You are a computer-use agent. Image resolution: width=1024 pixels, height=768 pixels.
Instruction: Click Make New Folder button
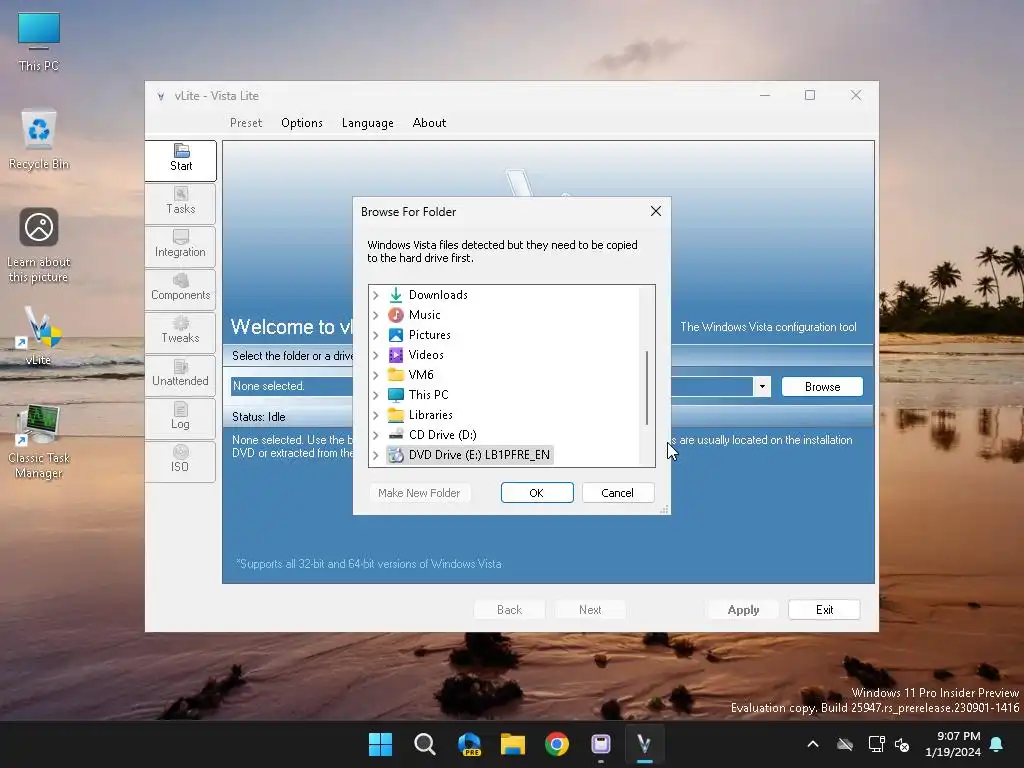pos(419,492)
